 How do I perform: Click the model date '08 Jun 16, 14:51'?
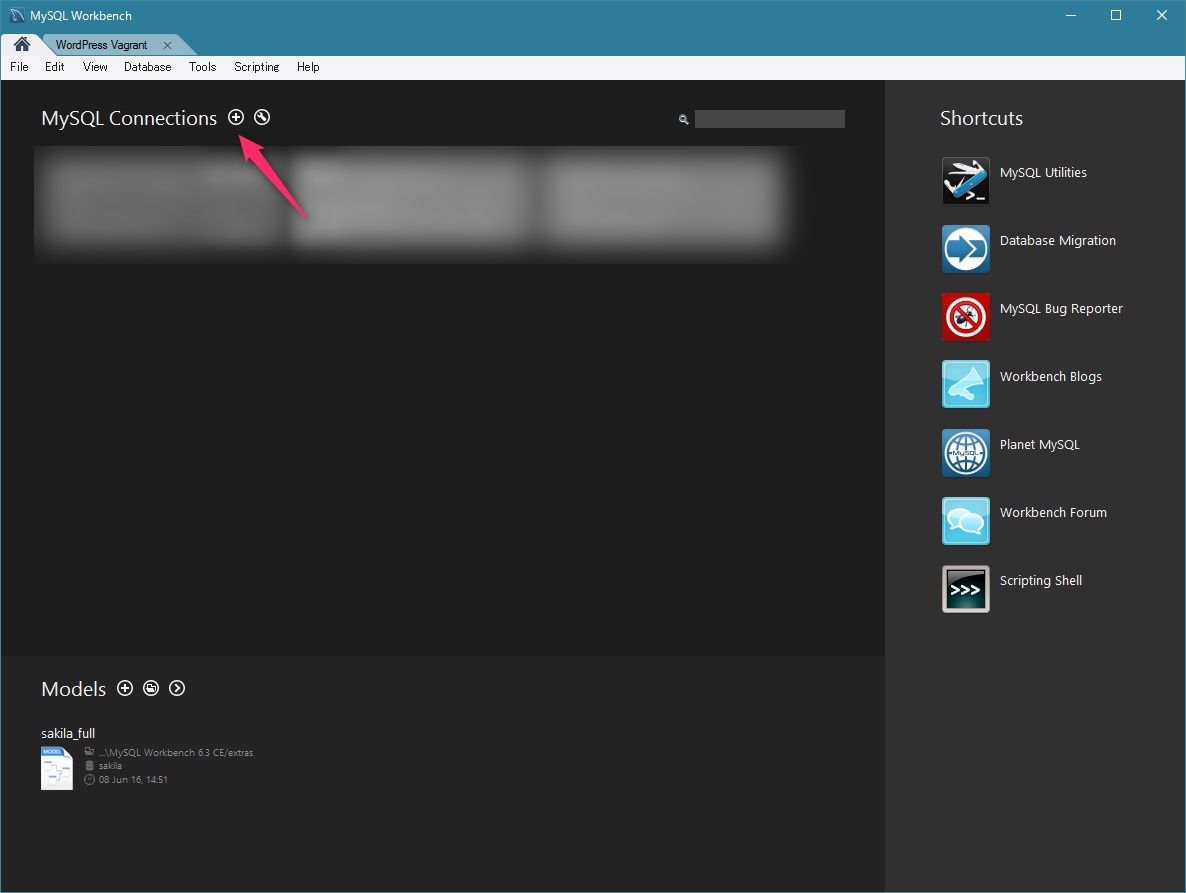[133, 780]
